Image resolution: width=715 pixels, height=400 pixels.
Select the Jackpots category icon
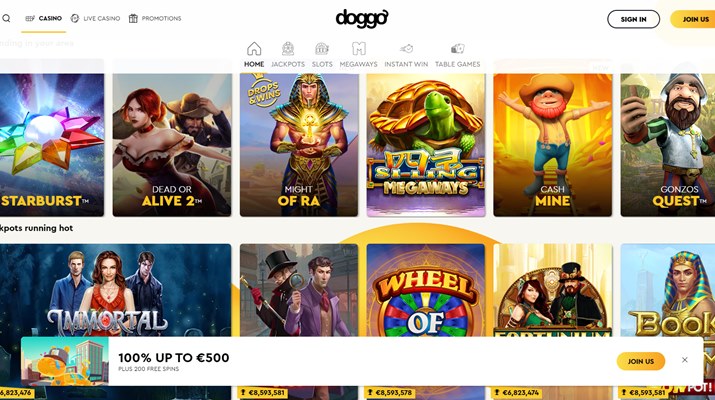(288, 49)
